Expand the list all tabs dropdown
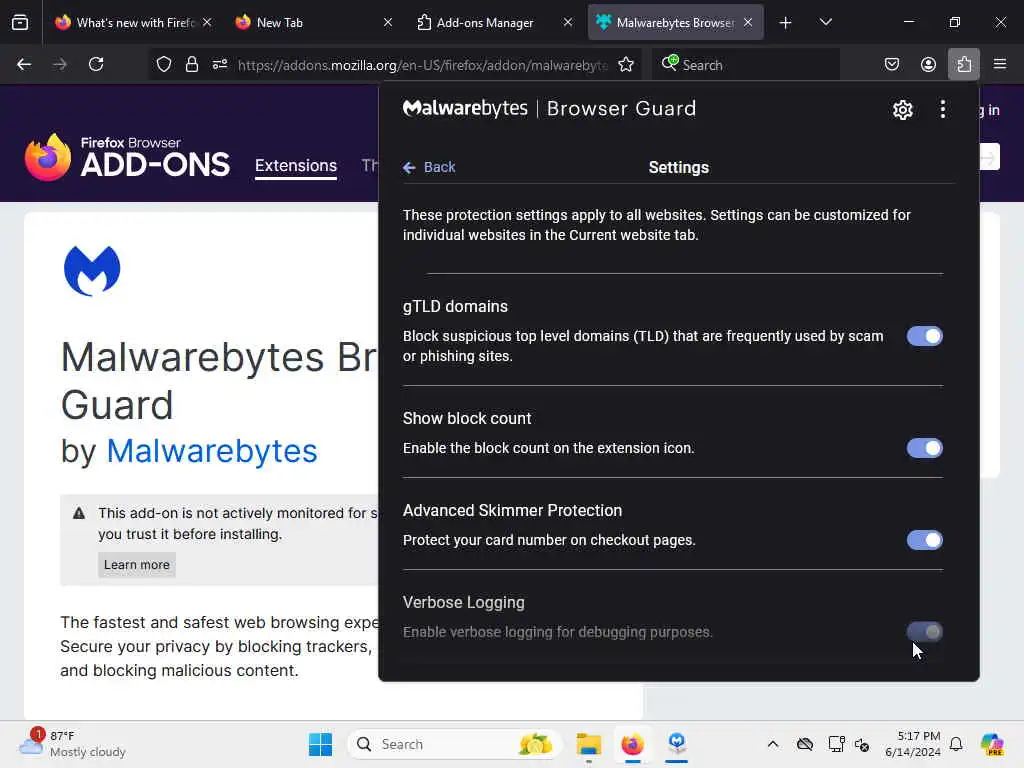The width and height of the screenshot is (1024, 768). coord(825,22)
